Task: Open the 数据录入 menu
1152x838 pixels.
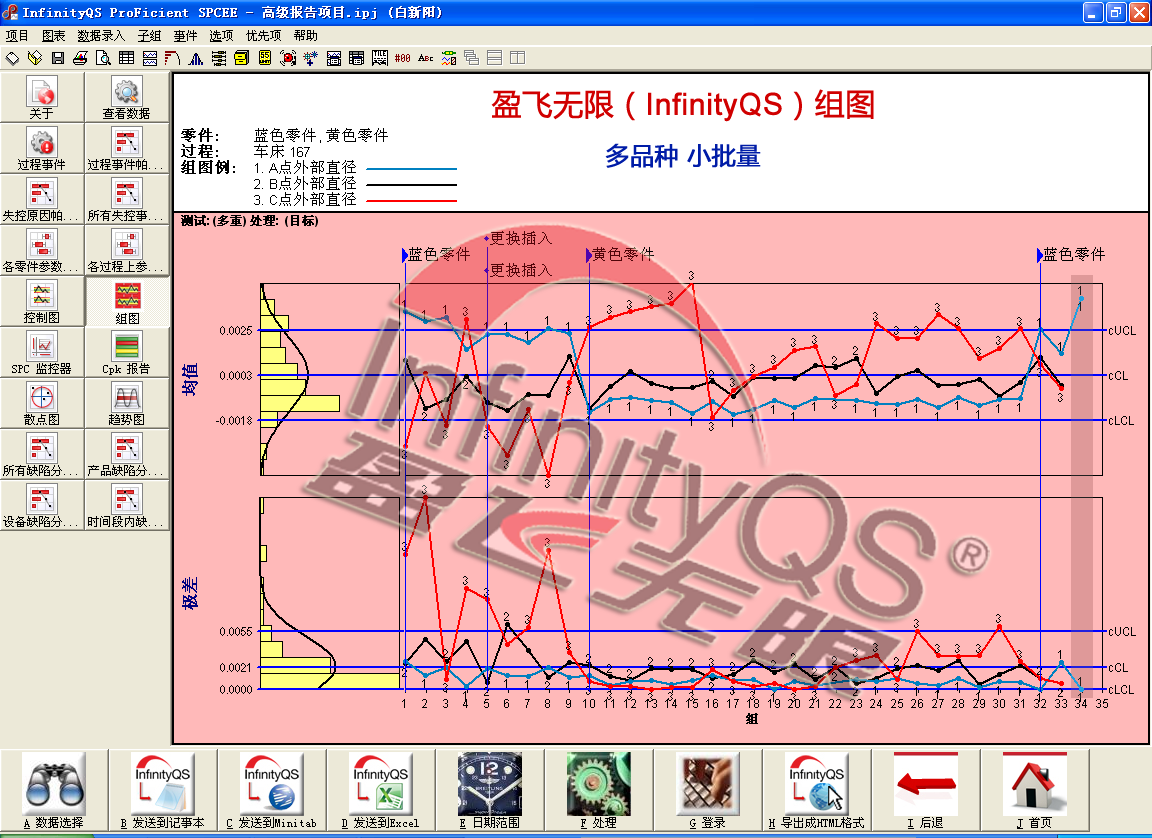Action: 101,35
